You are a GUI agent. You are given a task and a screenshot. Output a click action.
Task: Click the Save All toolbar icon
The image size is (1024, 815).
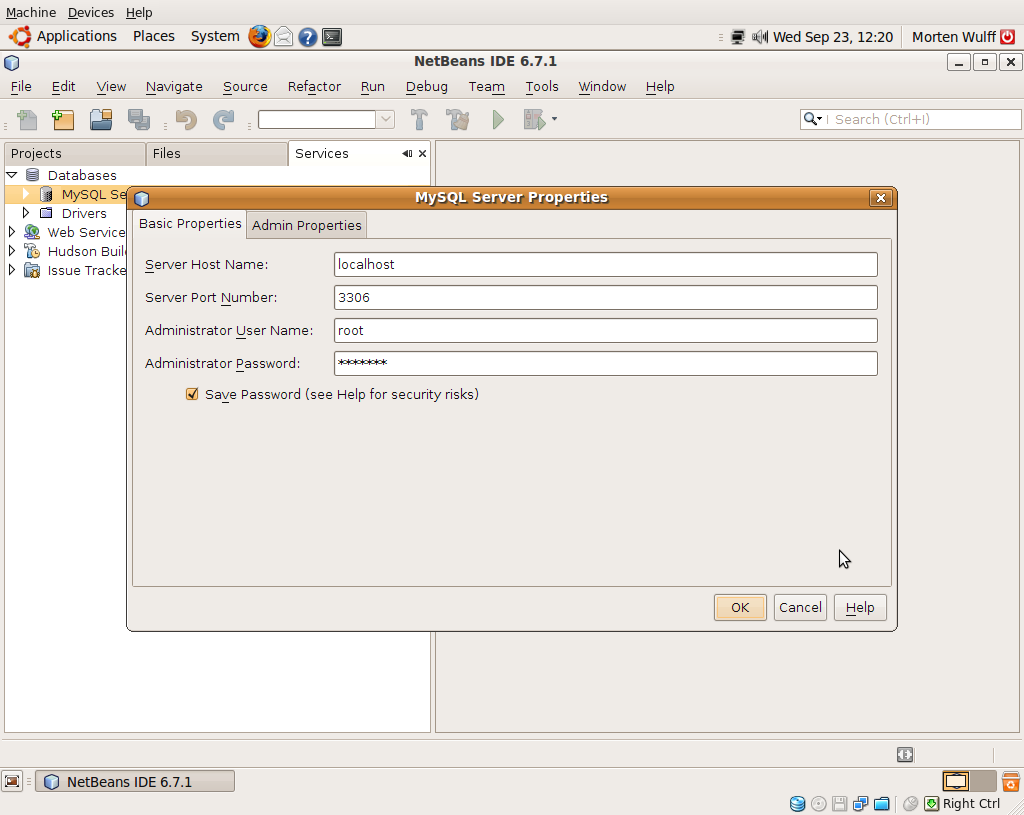138,120
